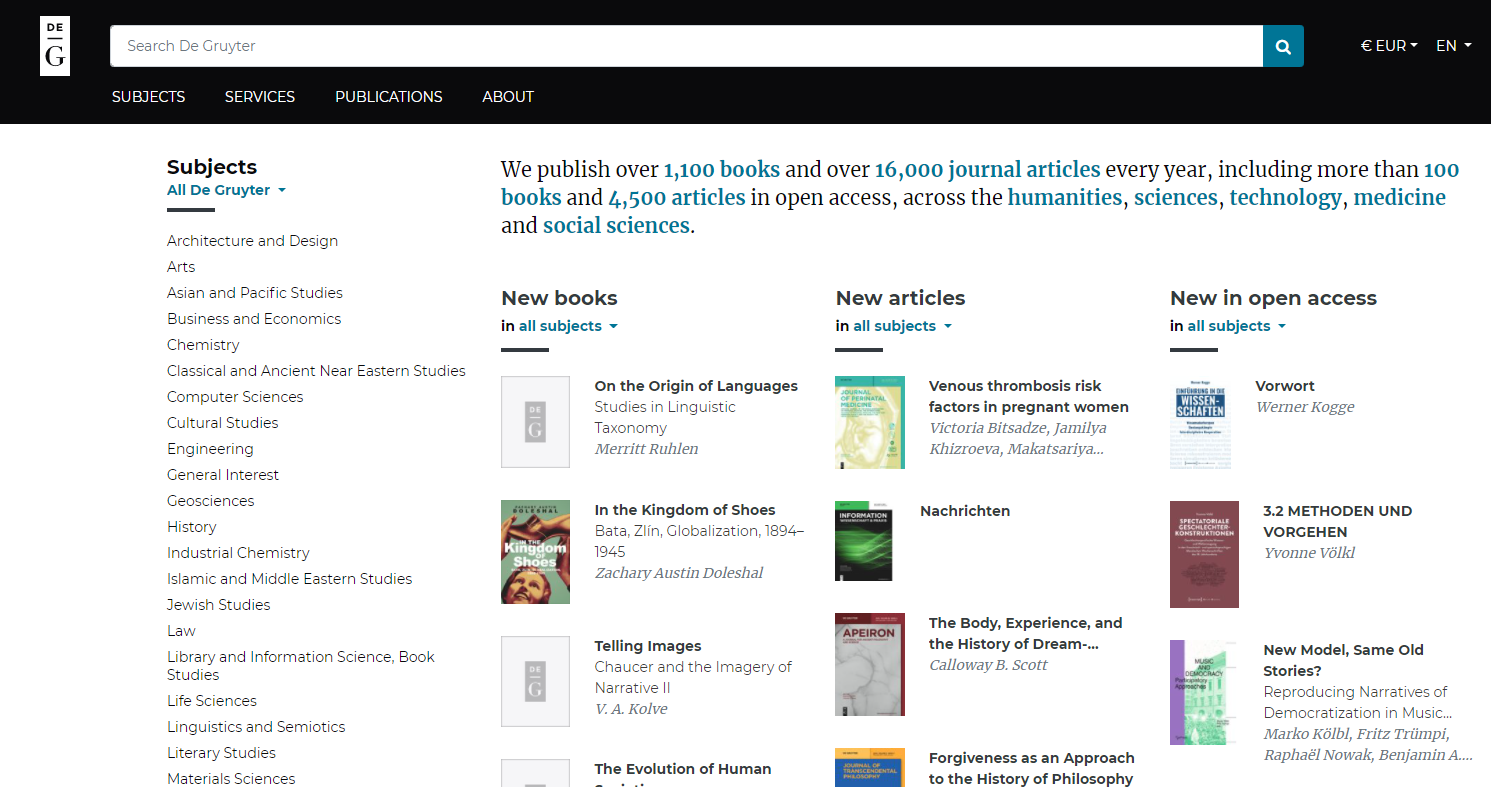The image size is (1491, 787).
Task: Follow the social sciences link
Action: 616,226
